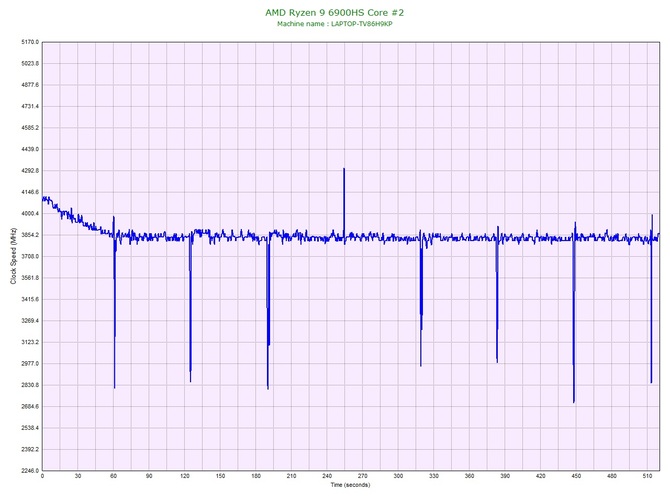
Task: Click the 4439.0 y-axis value
Action: 30,150
